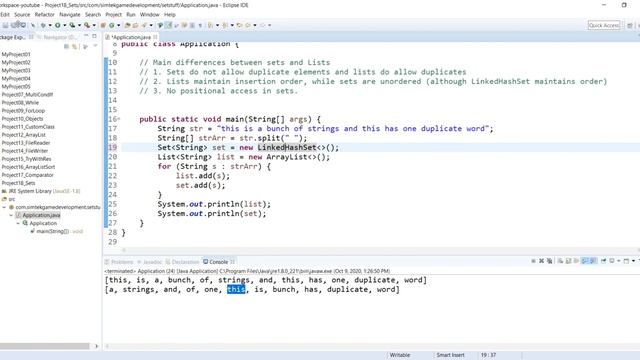This screenshot has height=360, width=640.
Task: Click the green Run button icon
Action: (58, 25)
